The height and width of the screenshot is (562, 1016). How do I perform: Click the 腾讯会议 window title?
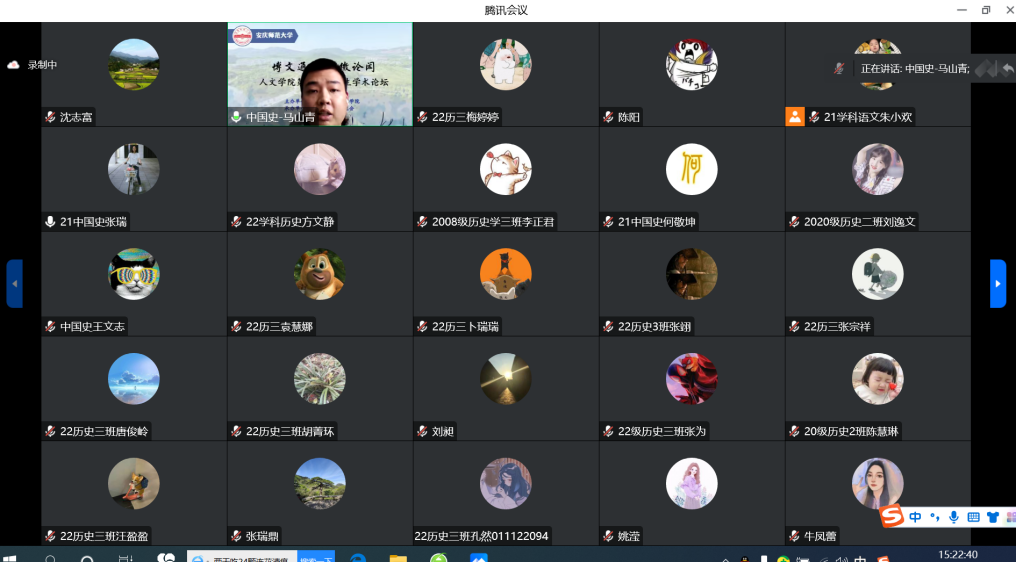click(x=506, y=10)
